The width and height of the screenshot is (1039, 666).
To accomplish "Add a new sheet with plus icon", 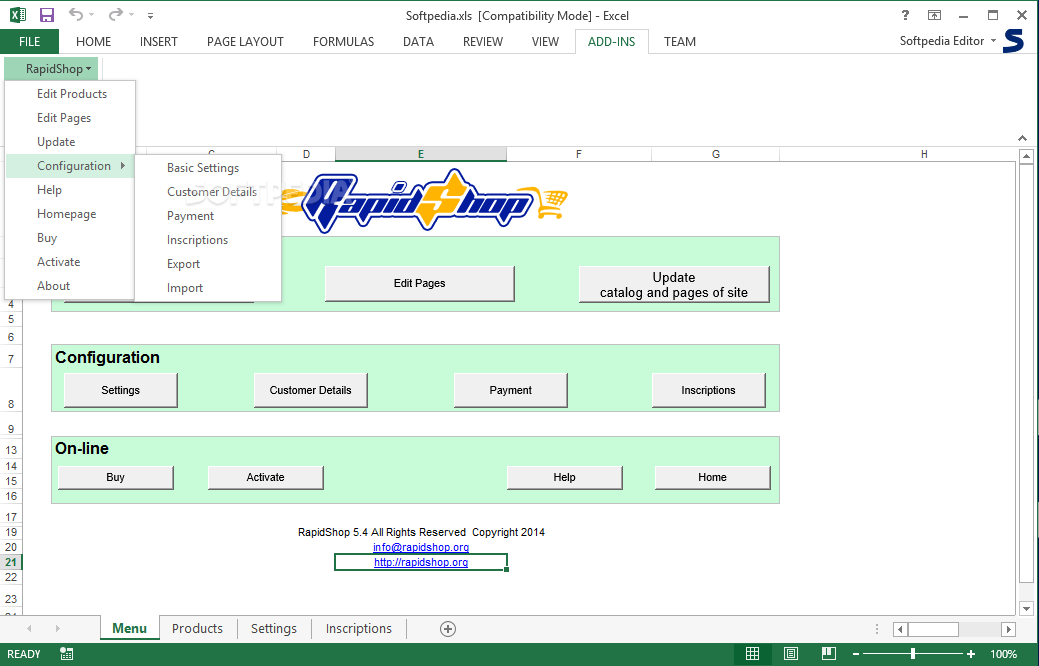I will (448, 630).
